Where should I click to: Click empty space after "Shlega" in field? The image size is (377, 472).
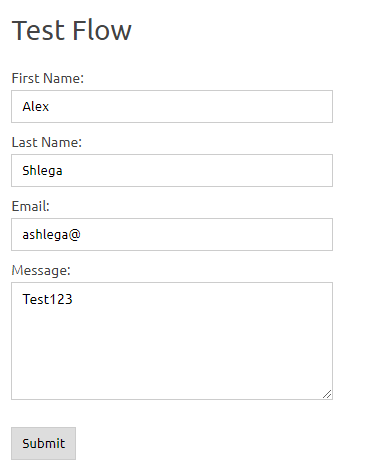[197, 170]
